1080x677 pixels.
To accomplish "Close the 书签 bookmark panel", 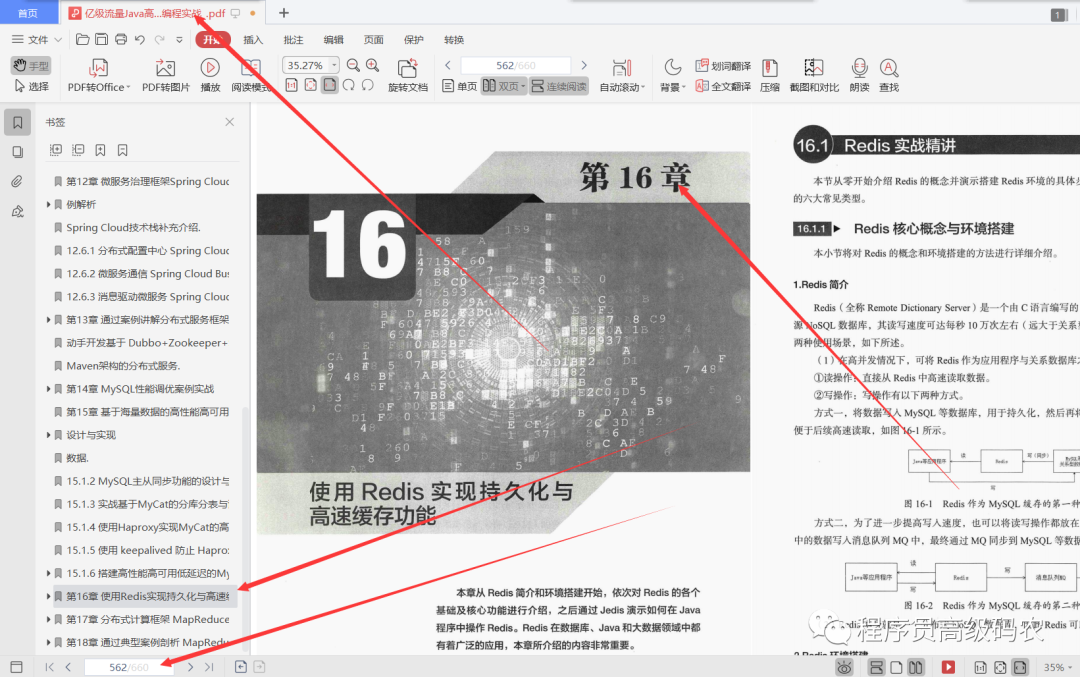I will coord(229,122).
